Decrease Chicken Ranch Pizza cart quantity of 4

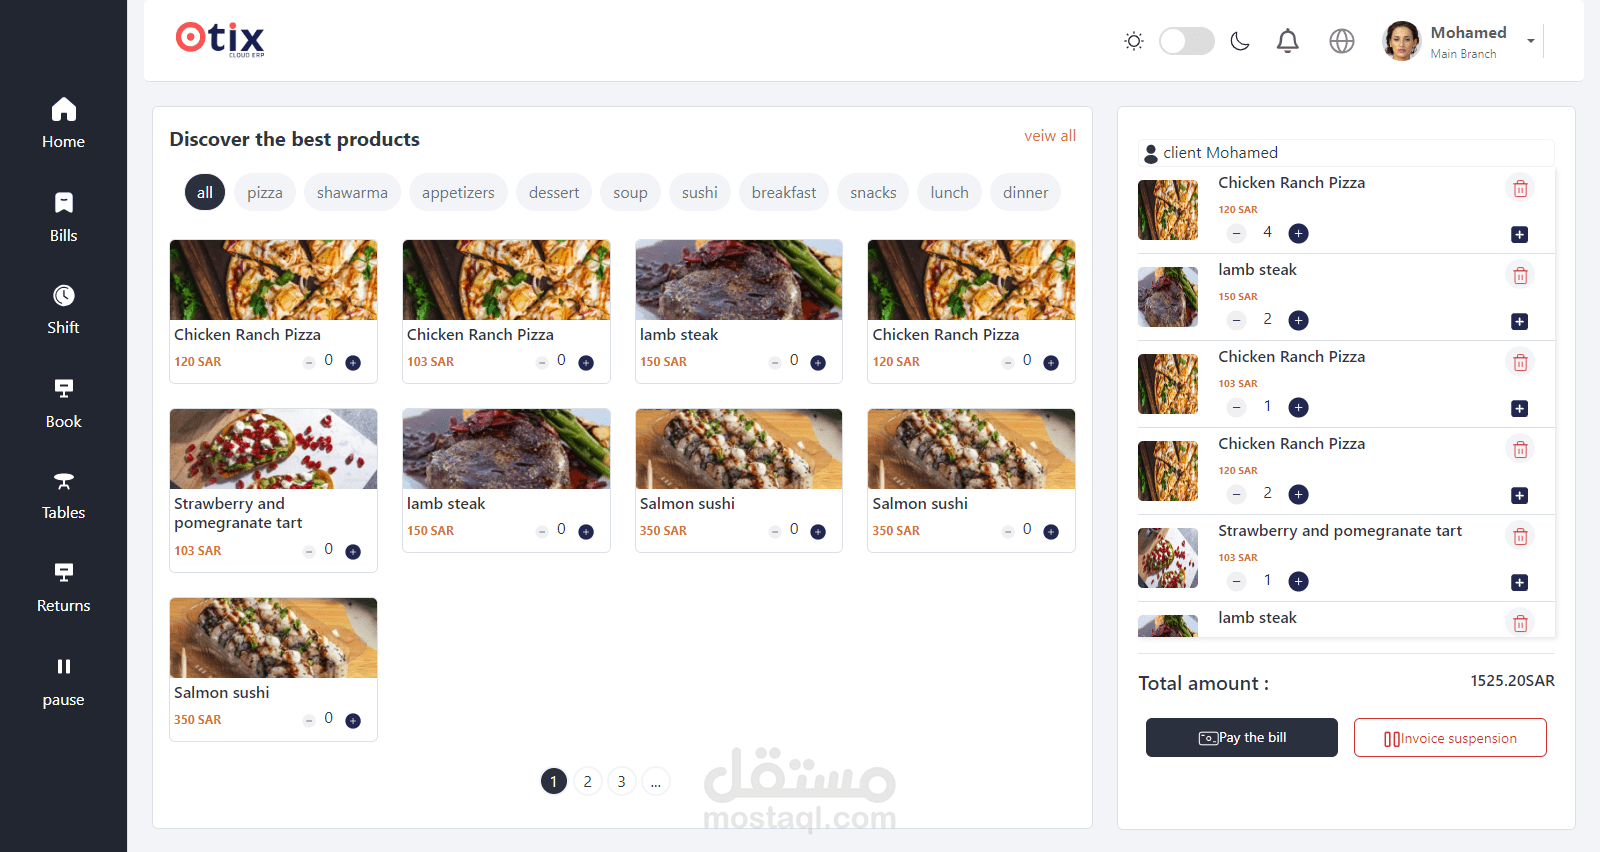pyautogui.click(x=1237, y=233)
